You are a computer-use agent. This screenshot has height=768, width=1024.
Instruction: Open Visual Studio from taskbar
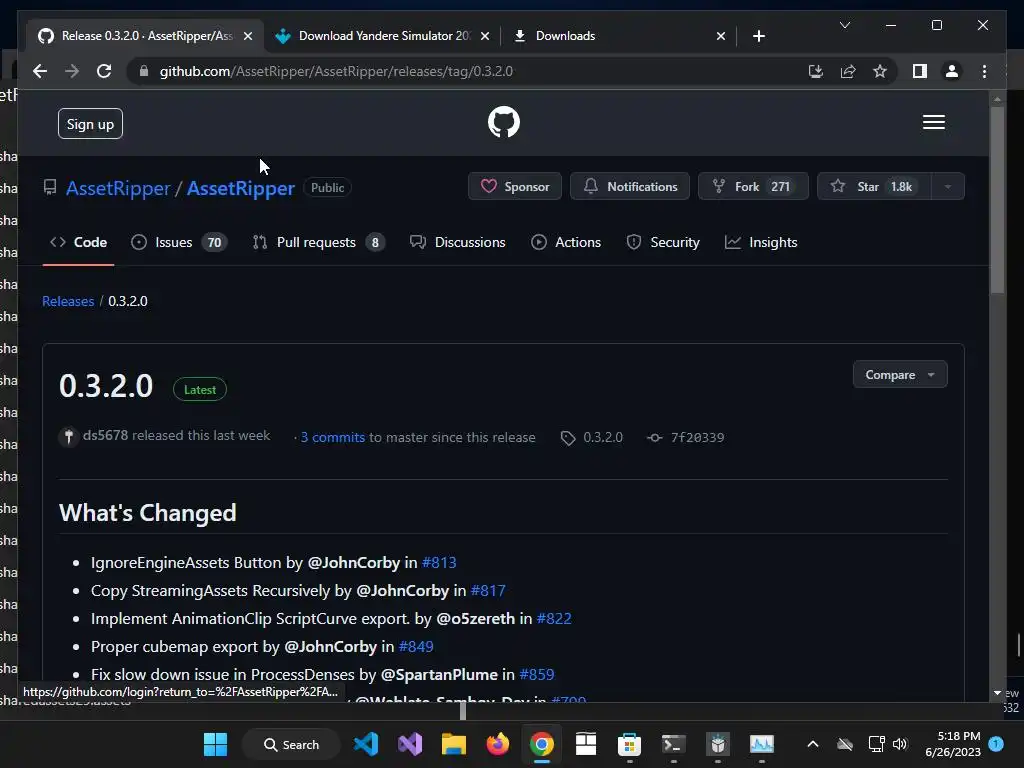[x=410, y=744]
